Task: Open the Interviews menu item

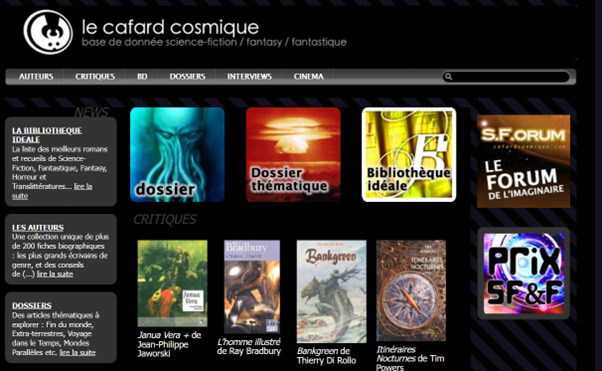Action: 249,76
